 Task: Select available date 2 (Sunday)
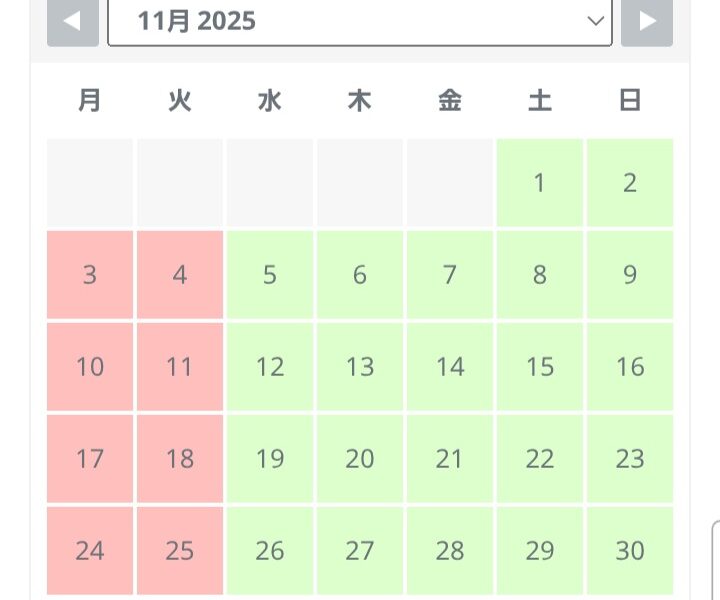pos(630,183)
